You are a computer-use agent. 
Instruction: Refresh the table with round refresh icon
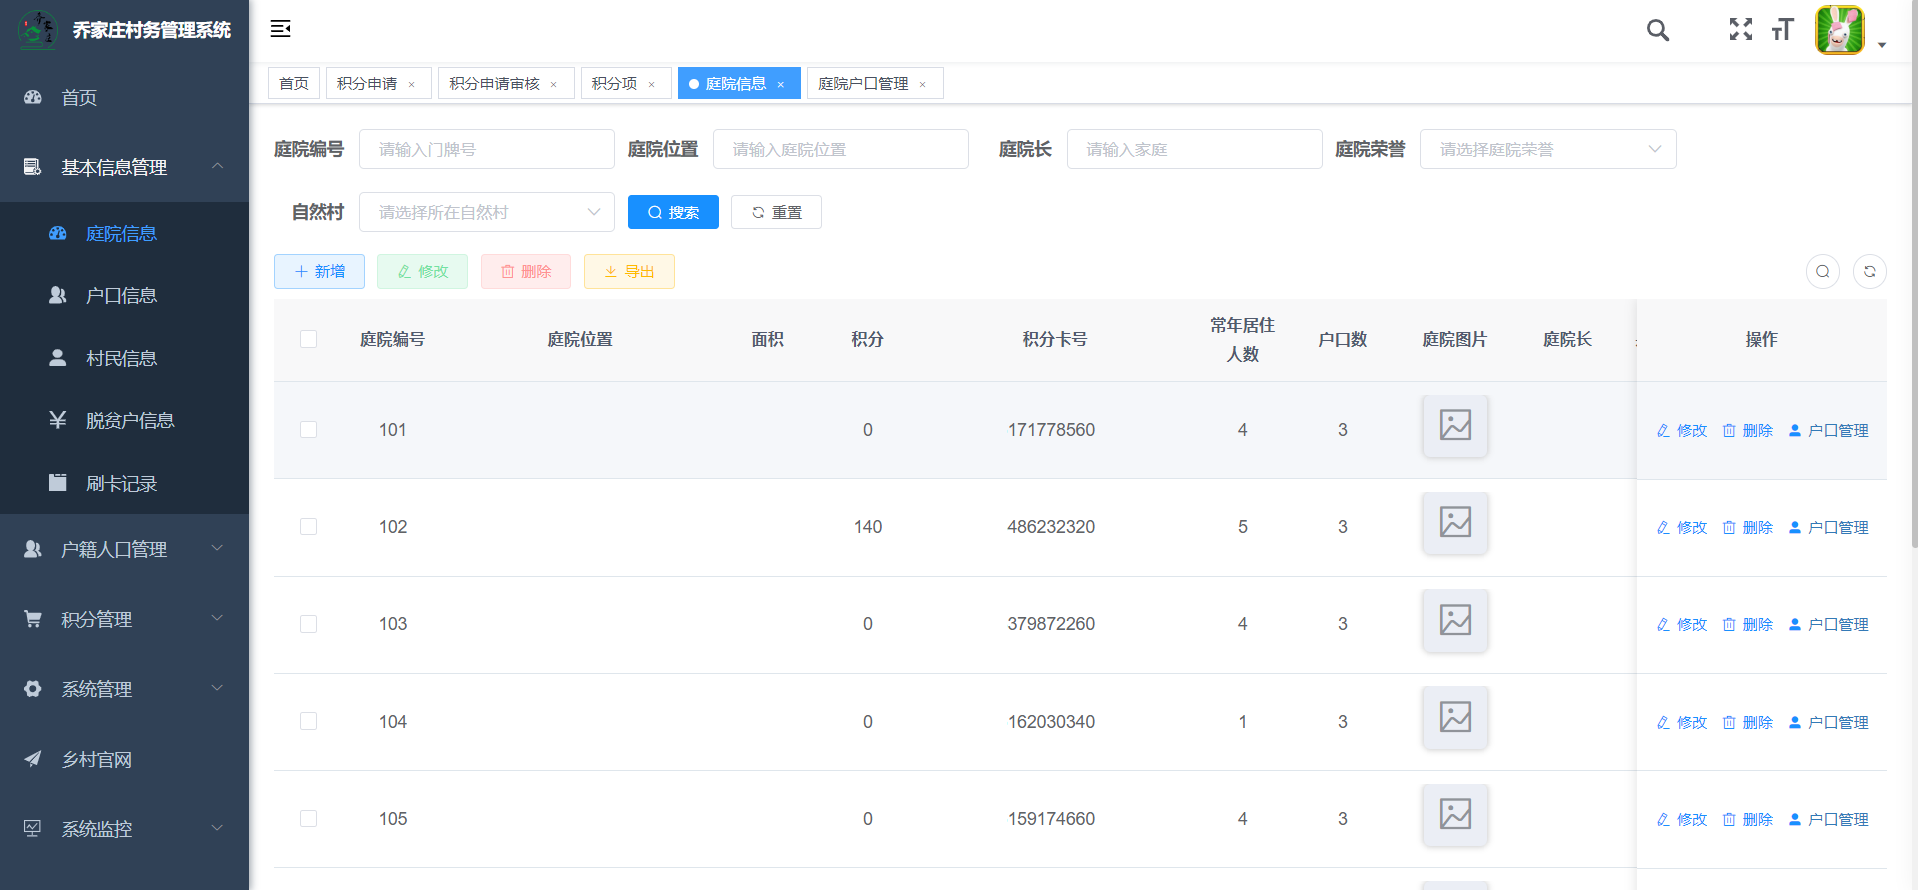1869,271
